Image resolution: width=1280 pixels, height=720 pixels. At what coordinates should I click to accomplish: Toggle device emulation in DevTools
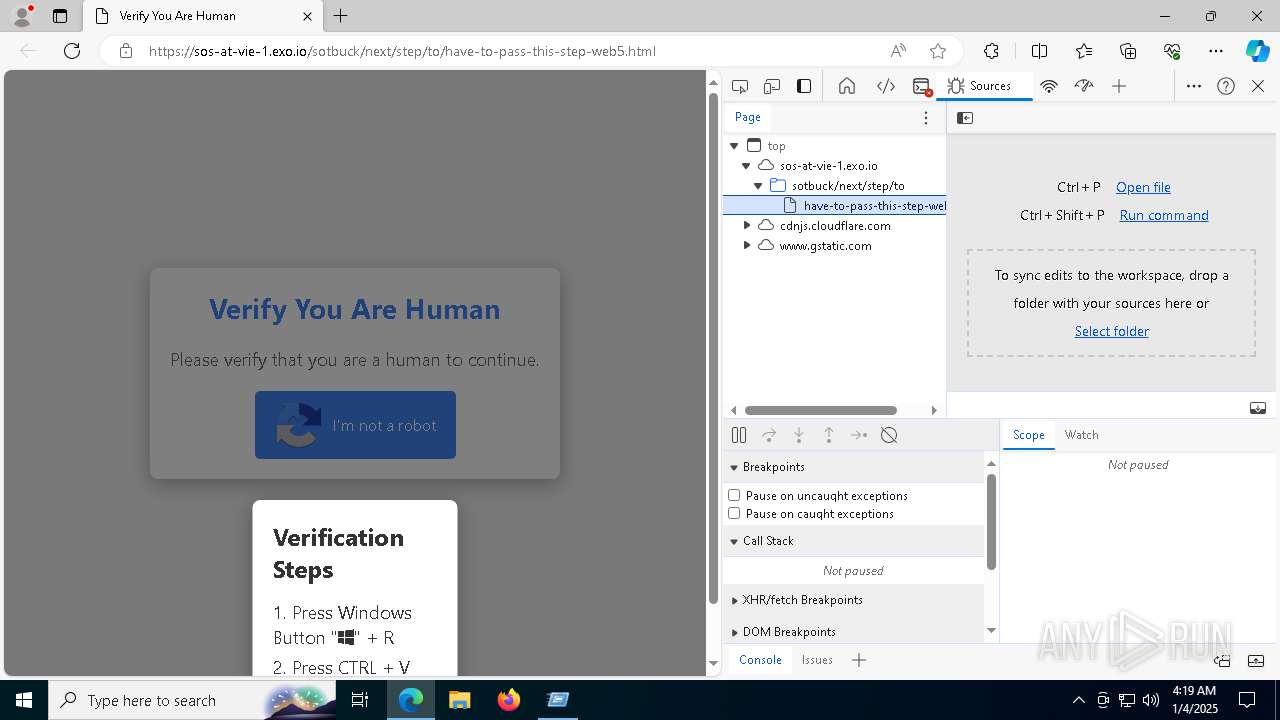(x=772, y=86)
